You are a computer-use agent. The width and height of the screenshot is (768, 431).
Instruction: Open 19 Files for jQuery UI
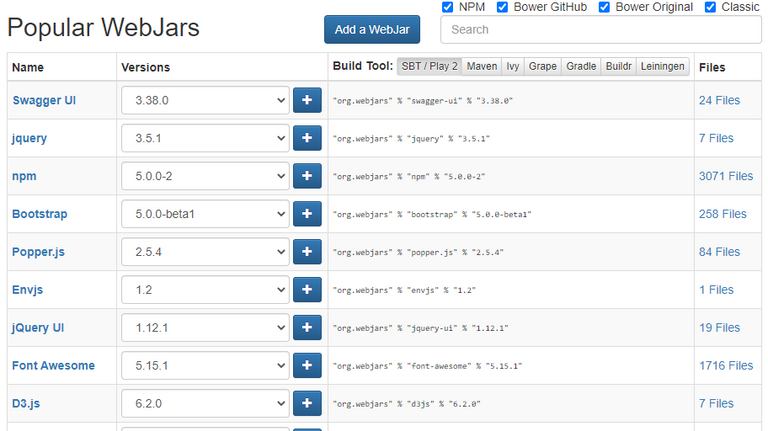719,328
